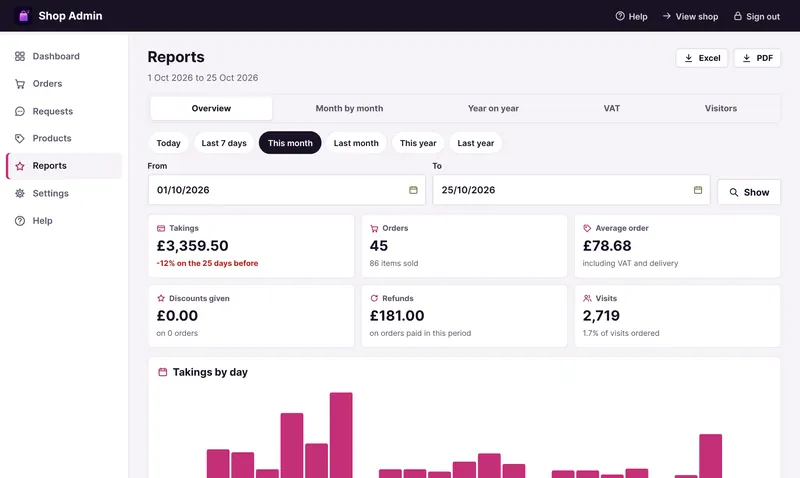Click the Settings gear icon in sidebar
Screen dimensions: 800x478
click(20, 193)
